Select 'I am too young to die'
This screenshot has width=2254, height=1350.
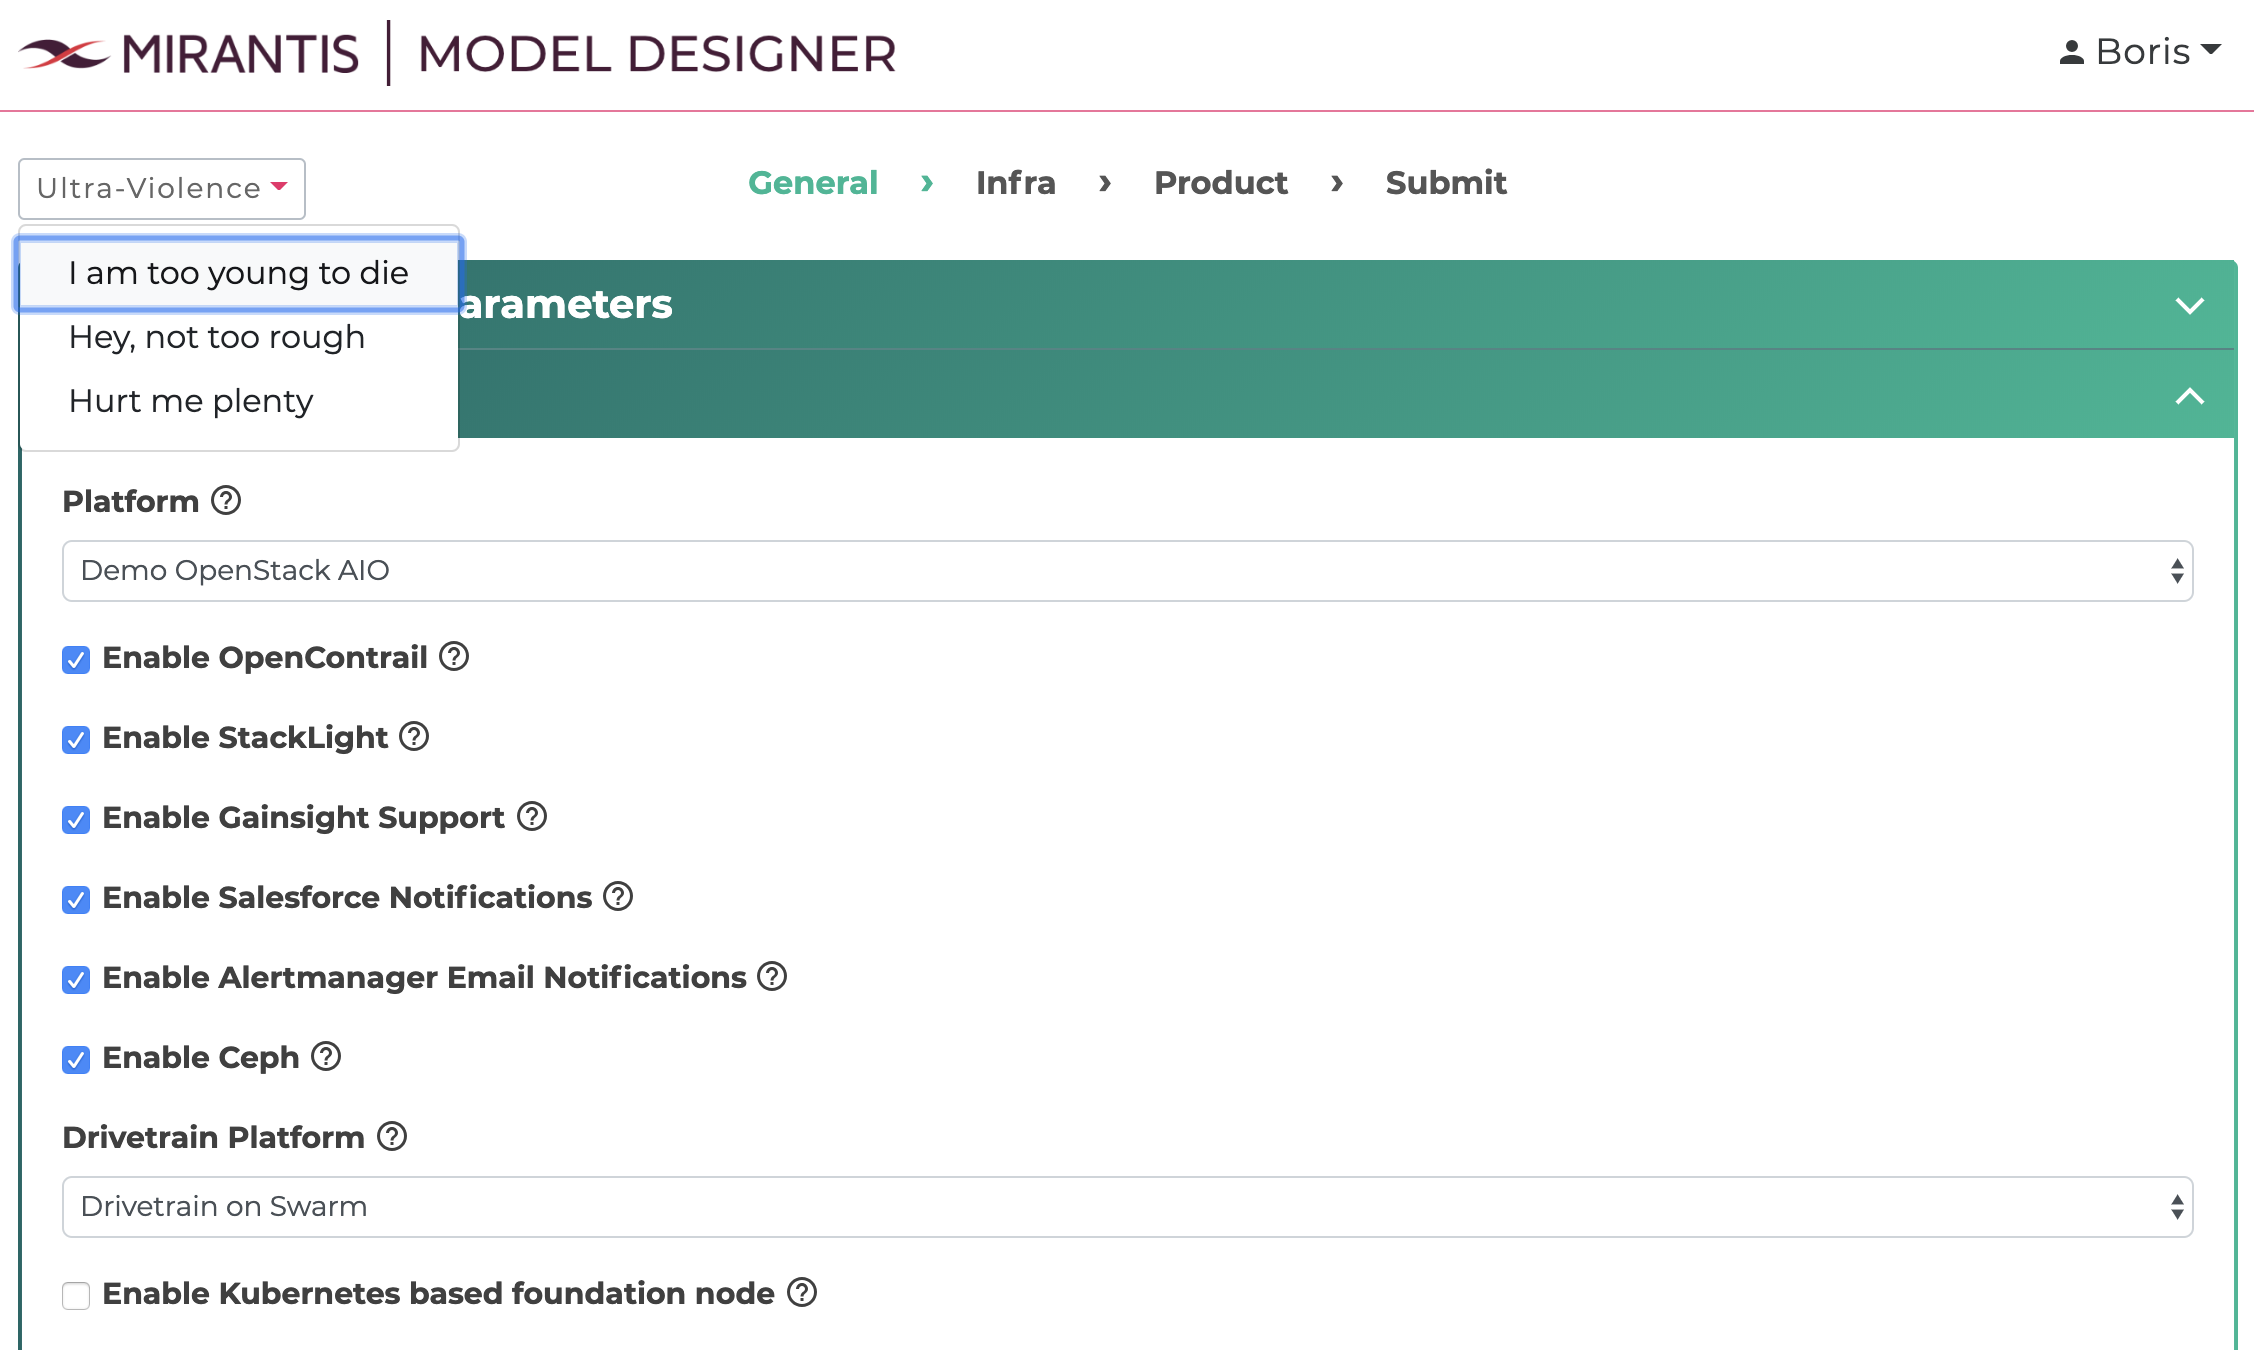[238, 273]
